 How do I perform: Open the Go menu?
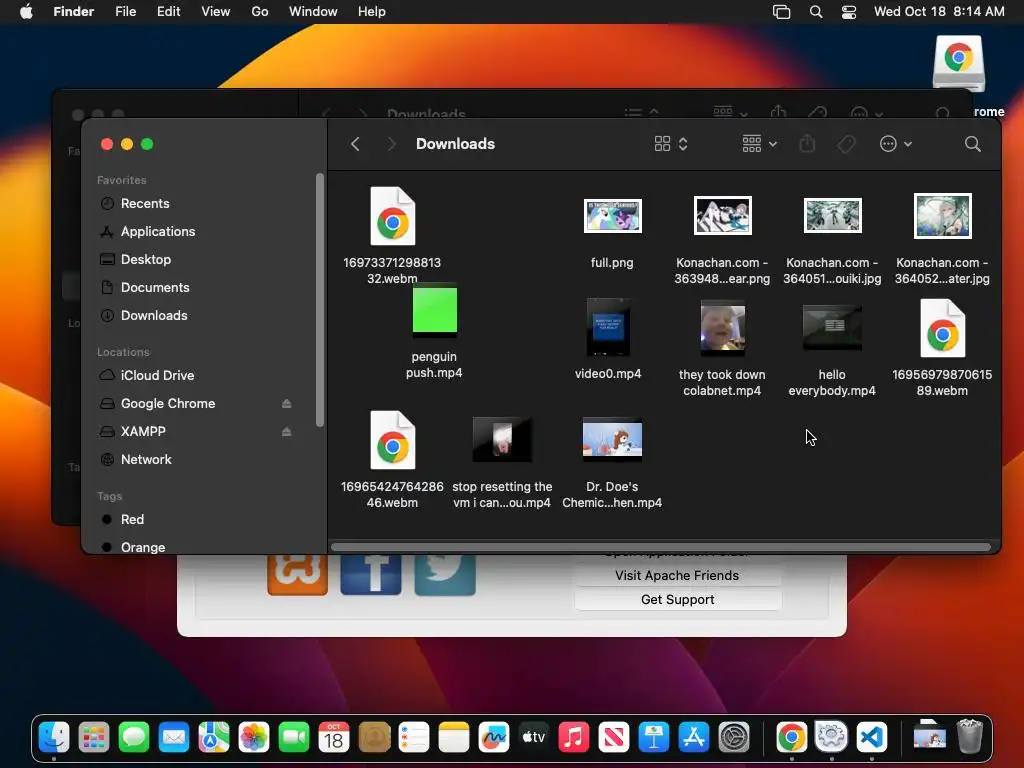(x=260, y=12)
